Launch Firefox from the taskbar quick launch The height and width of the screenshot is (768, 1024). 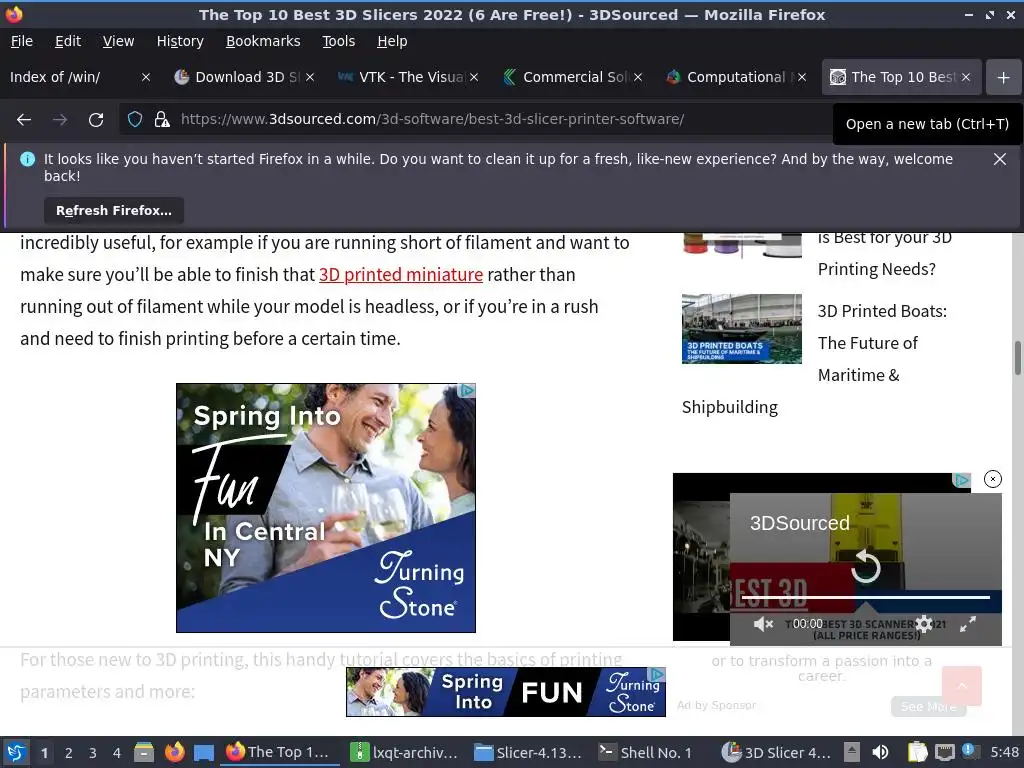click(174, 753)
